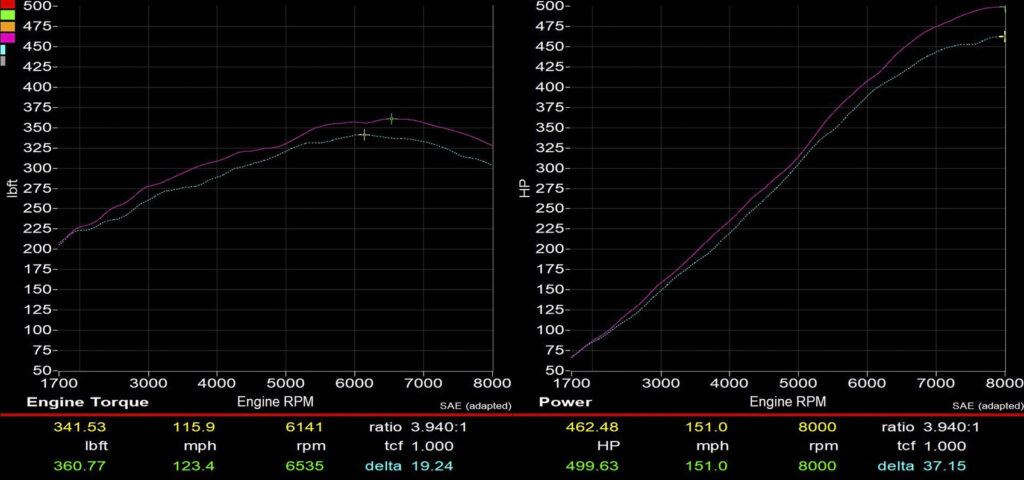Click the Engine Torque graph title
This screenshot has width=1024, height=480.
[x=87, y=402]
